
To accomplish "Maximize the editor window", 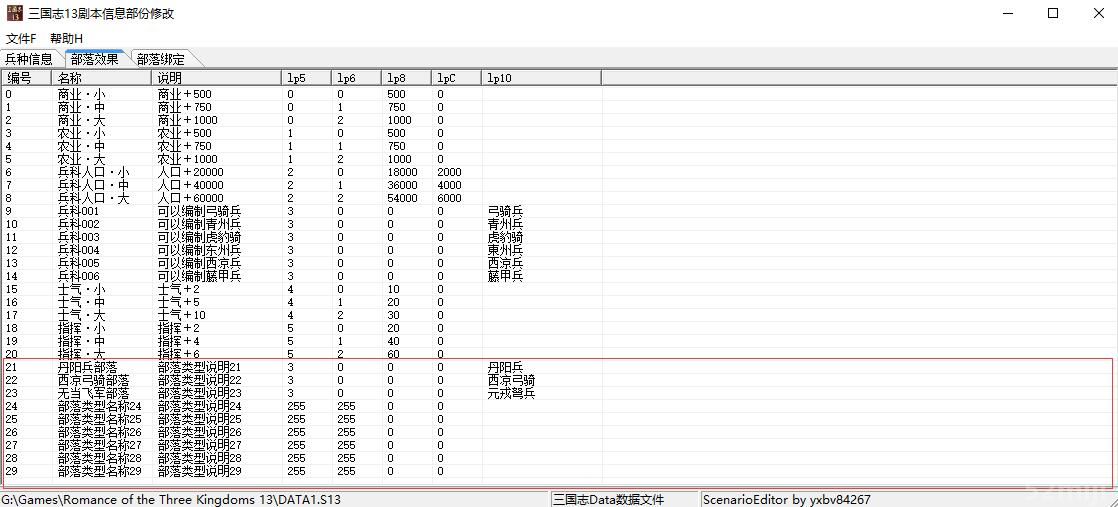I will click(x=1053, y=13).
